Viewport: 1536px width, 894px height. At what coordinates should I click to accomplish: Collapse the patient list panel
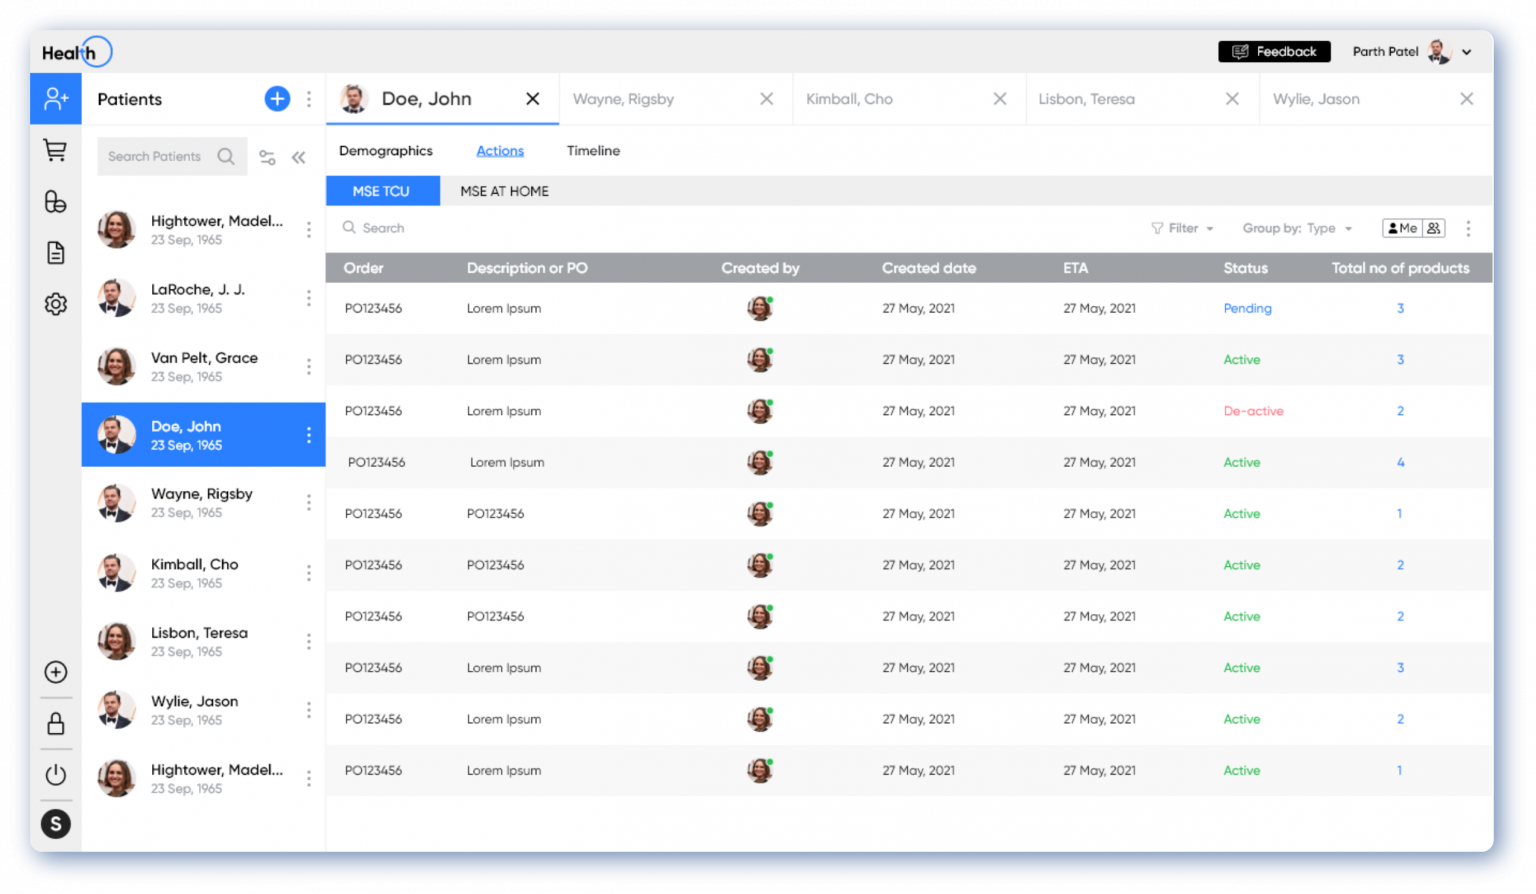(298, 157)
